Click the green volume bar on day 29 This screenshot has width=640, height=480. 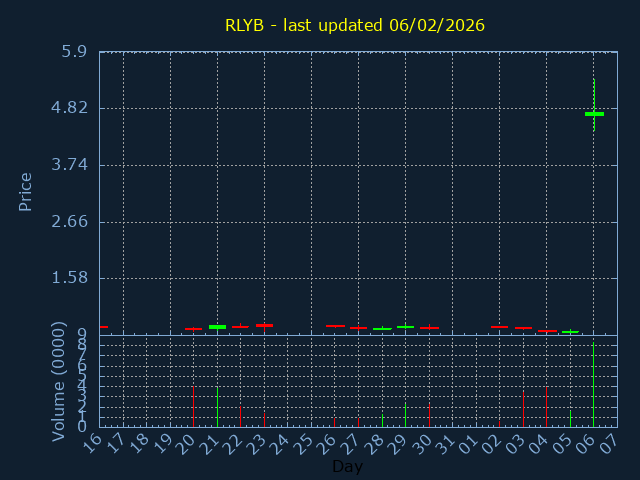tap(405, 415)
